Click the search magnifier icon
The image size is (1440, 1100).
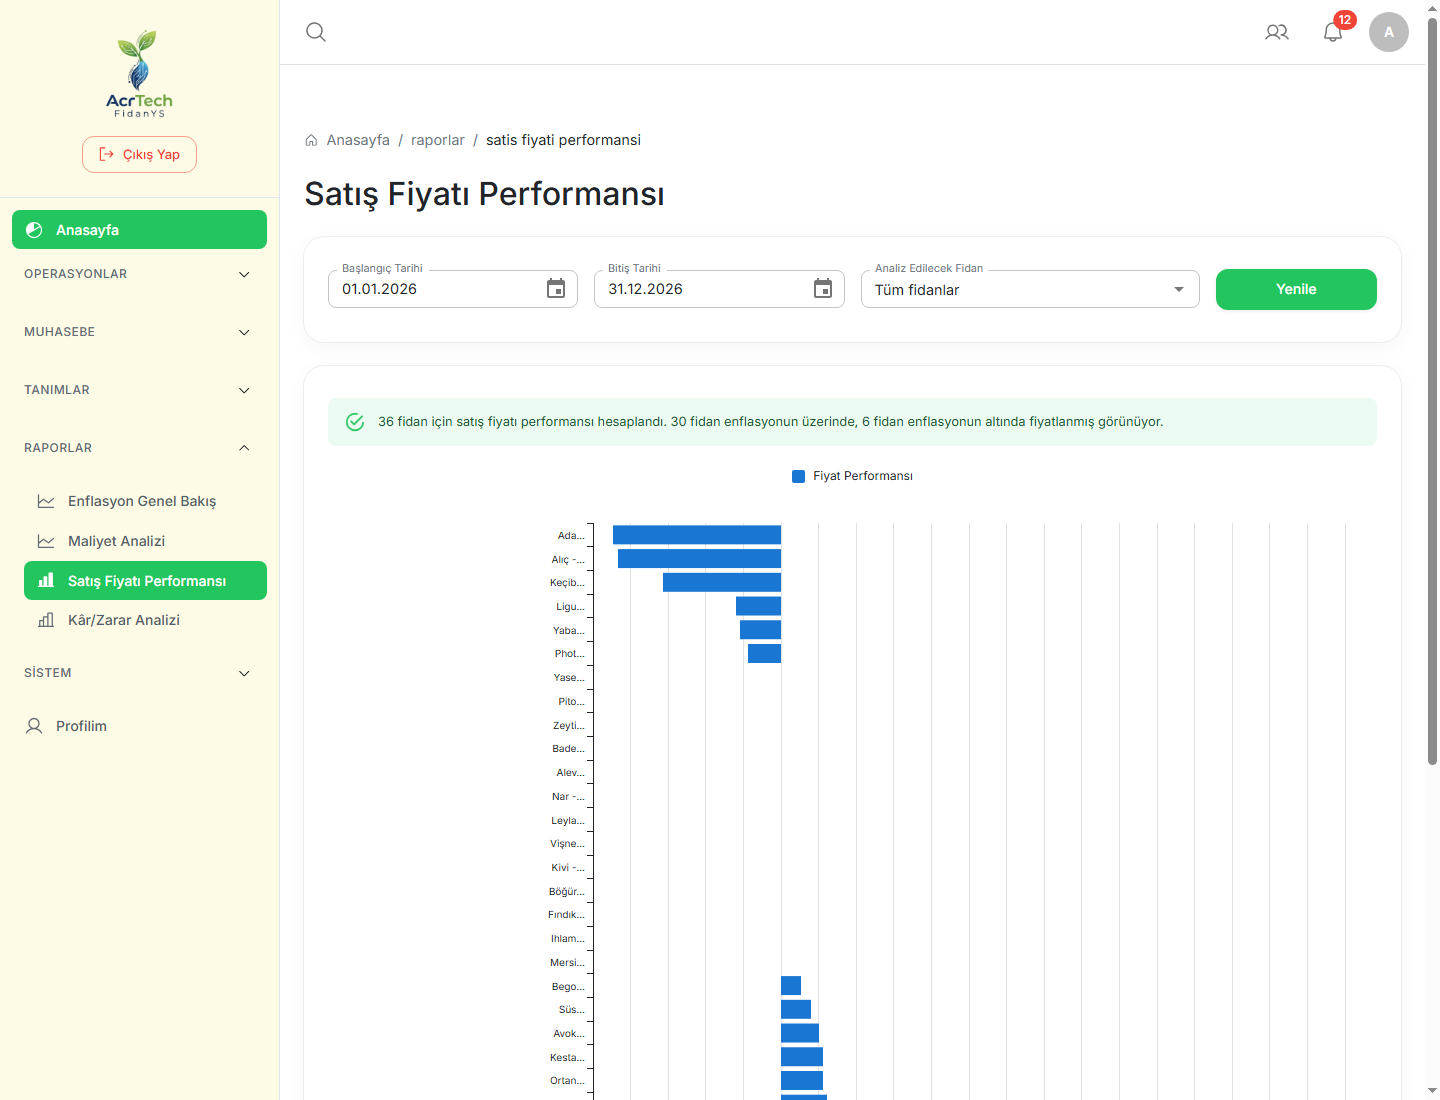point(316,32)
